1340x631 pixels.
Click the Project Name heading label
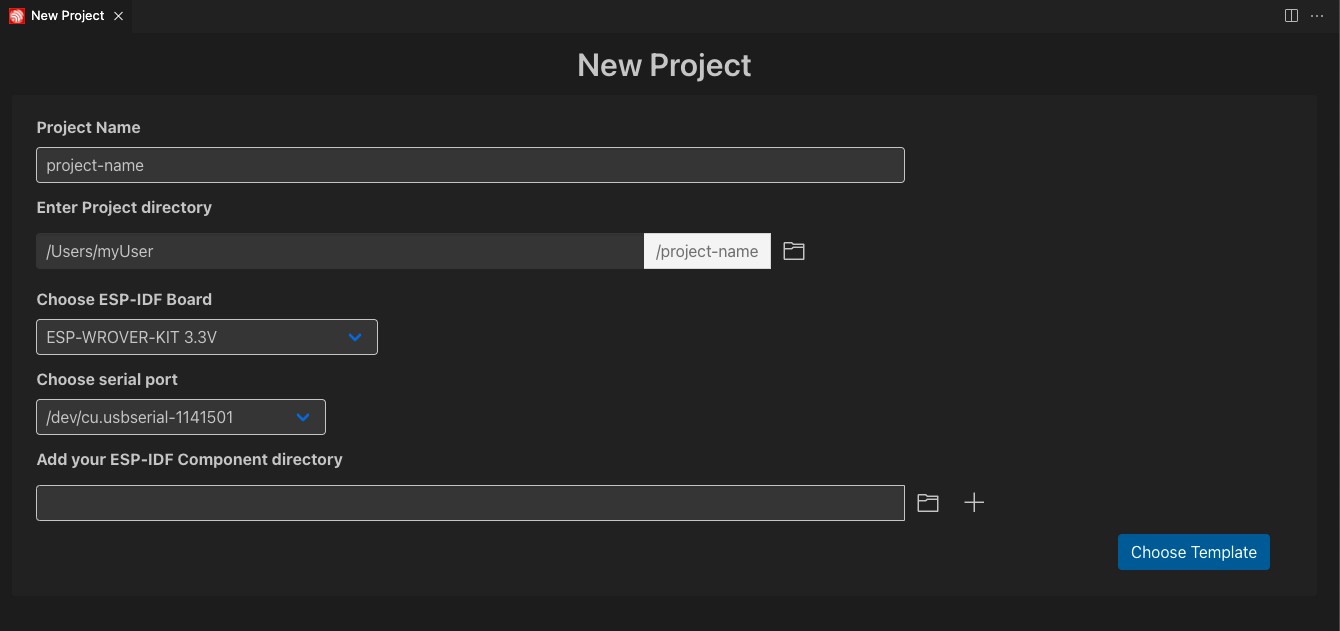(88, 127)
